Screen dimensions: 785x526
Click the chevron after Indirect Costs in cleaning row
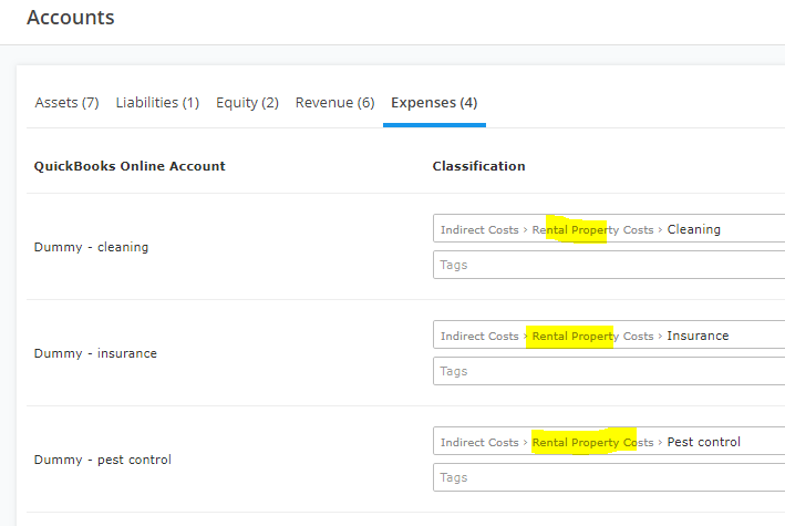525,230
